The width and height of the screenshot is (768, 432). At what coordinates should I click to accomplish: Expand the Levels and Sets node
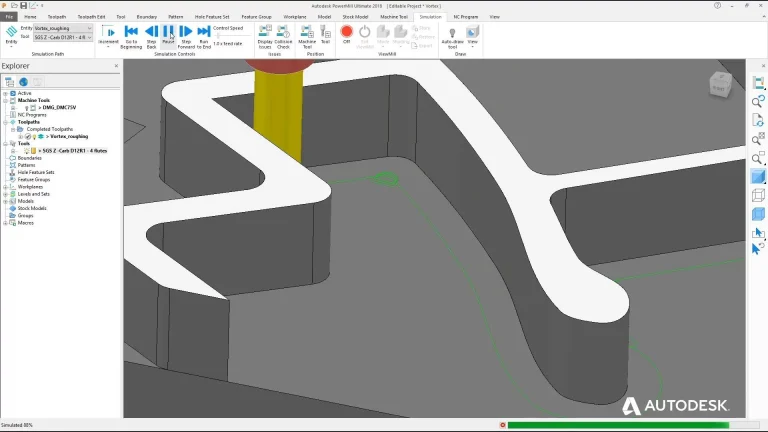coord(5,194)
